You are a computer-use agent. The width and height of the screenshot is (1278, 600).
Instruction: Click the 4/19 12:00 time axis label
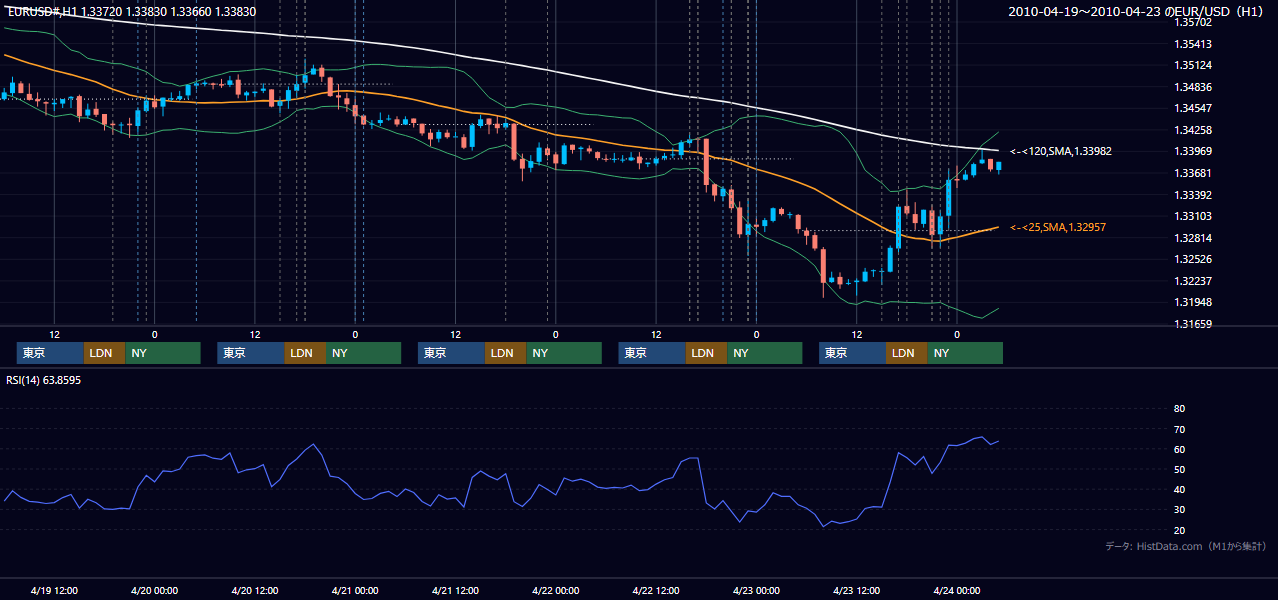[x=54, y=591]
